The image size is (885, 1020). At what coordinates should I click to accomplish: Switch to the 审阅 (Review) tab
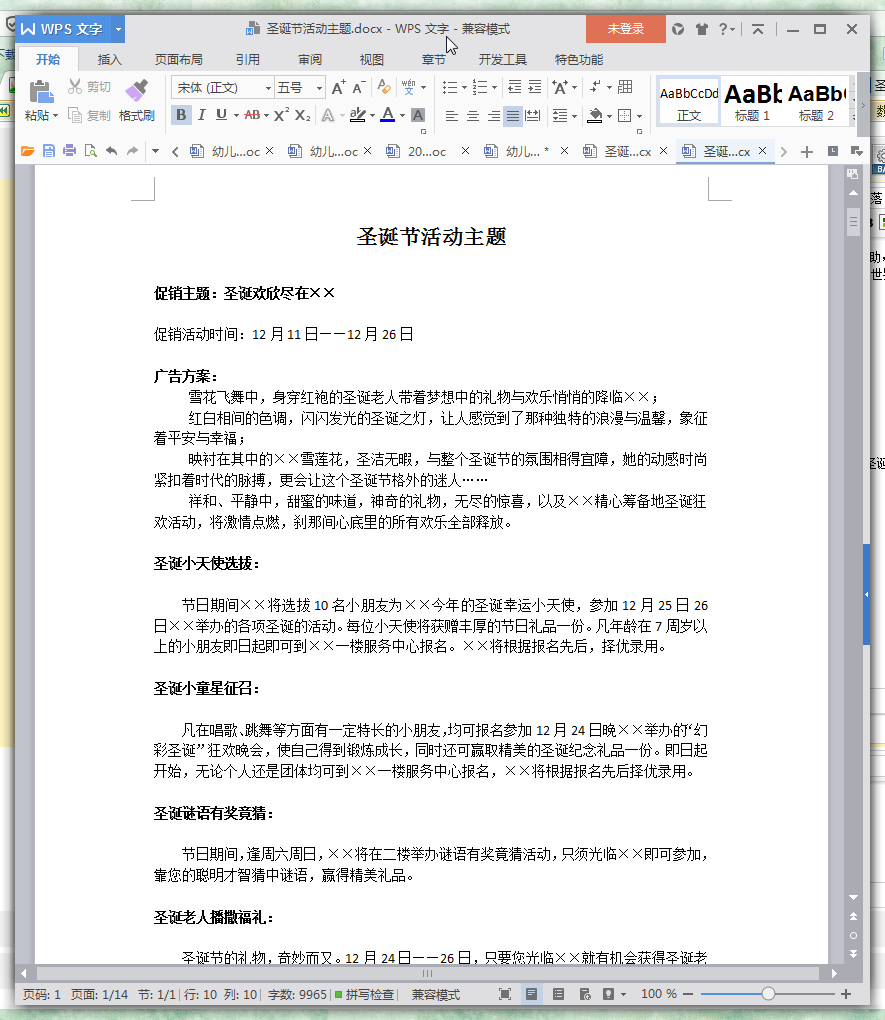[x=310, y=60]
